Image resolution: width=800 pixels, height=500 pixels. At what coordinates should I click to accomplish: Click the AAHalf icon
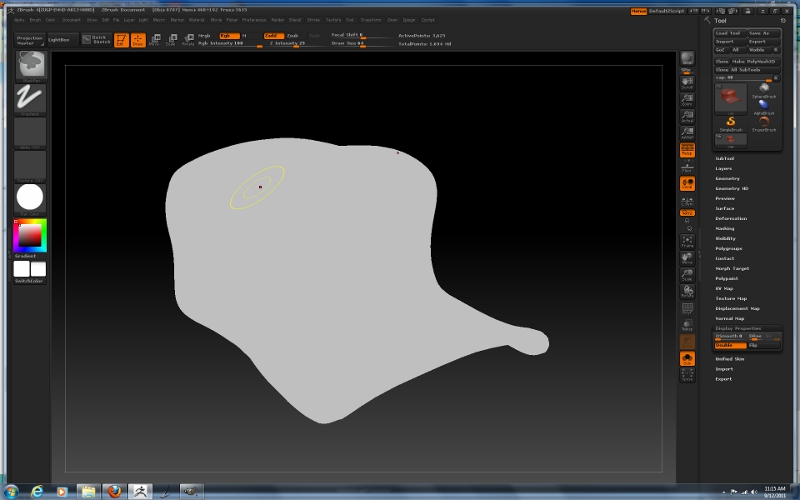687,133
